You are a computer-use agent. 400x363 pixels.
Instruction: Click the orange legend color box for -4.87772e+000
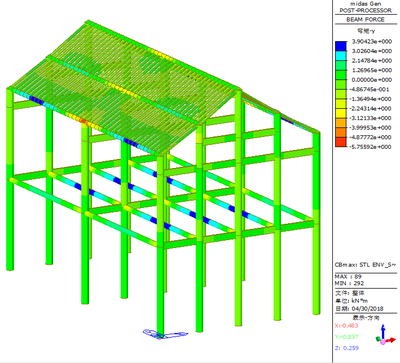(341, 133)
